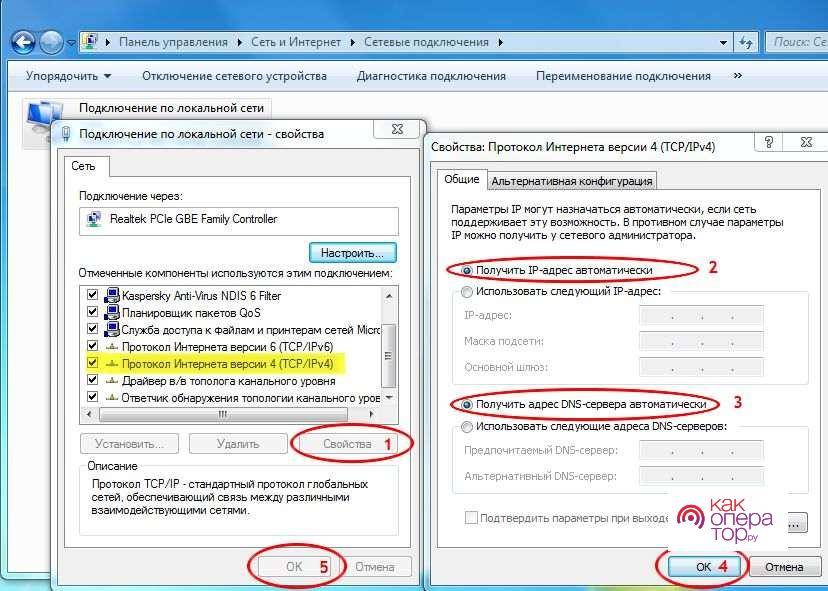Confirm IPv4 properties dialog with OK
The image size is (828, 591).
point(703,567)
